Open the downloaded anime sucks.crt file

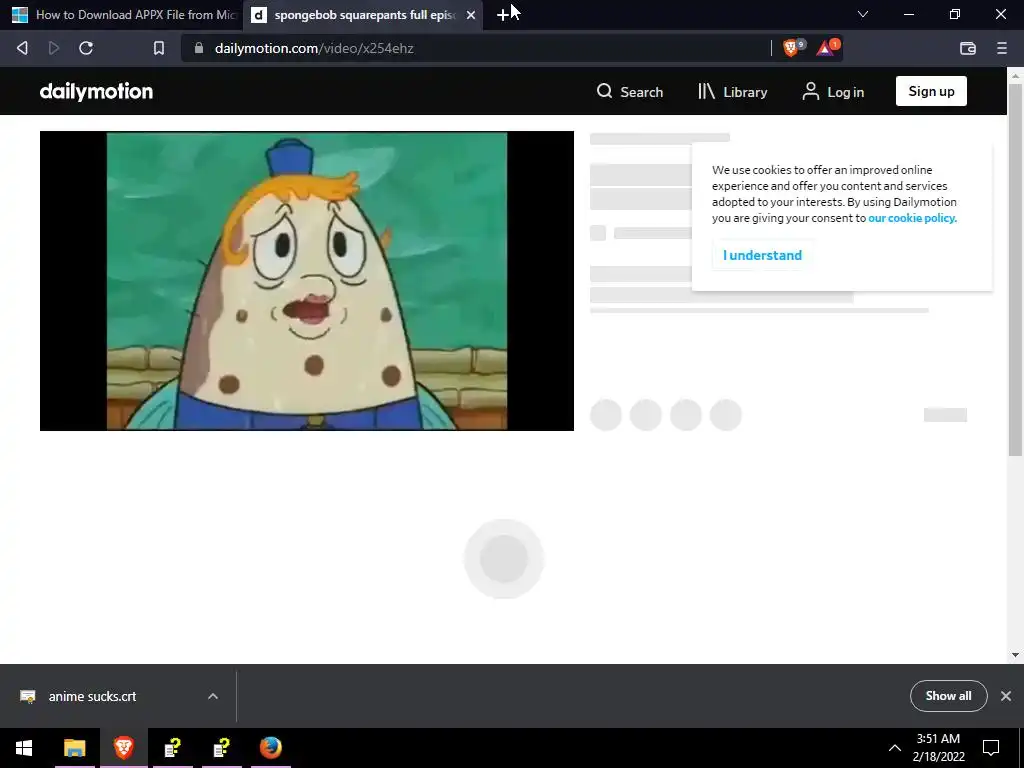92,697
